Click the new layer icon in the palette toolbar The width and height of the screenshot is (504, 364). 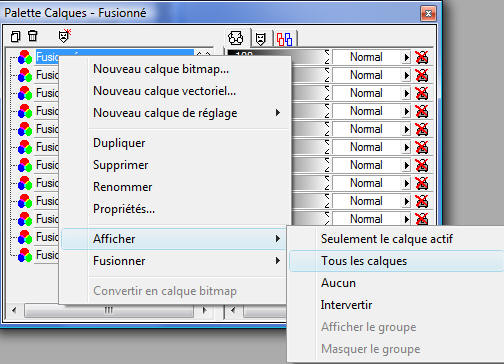pos(15,36)
